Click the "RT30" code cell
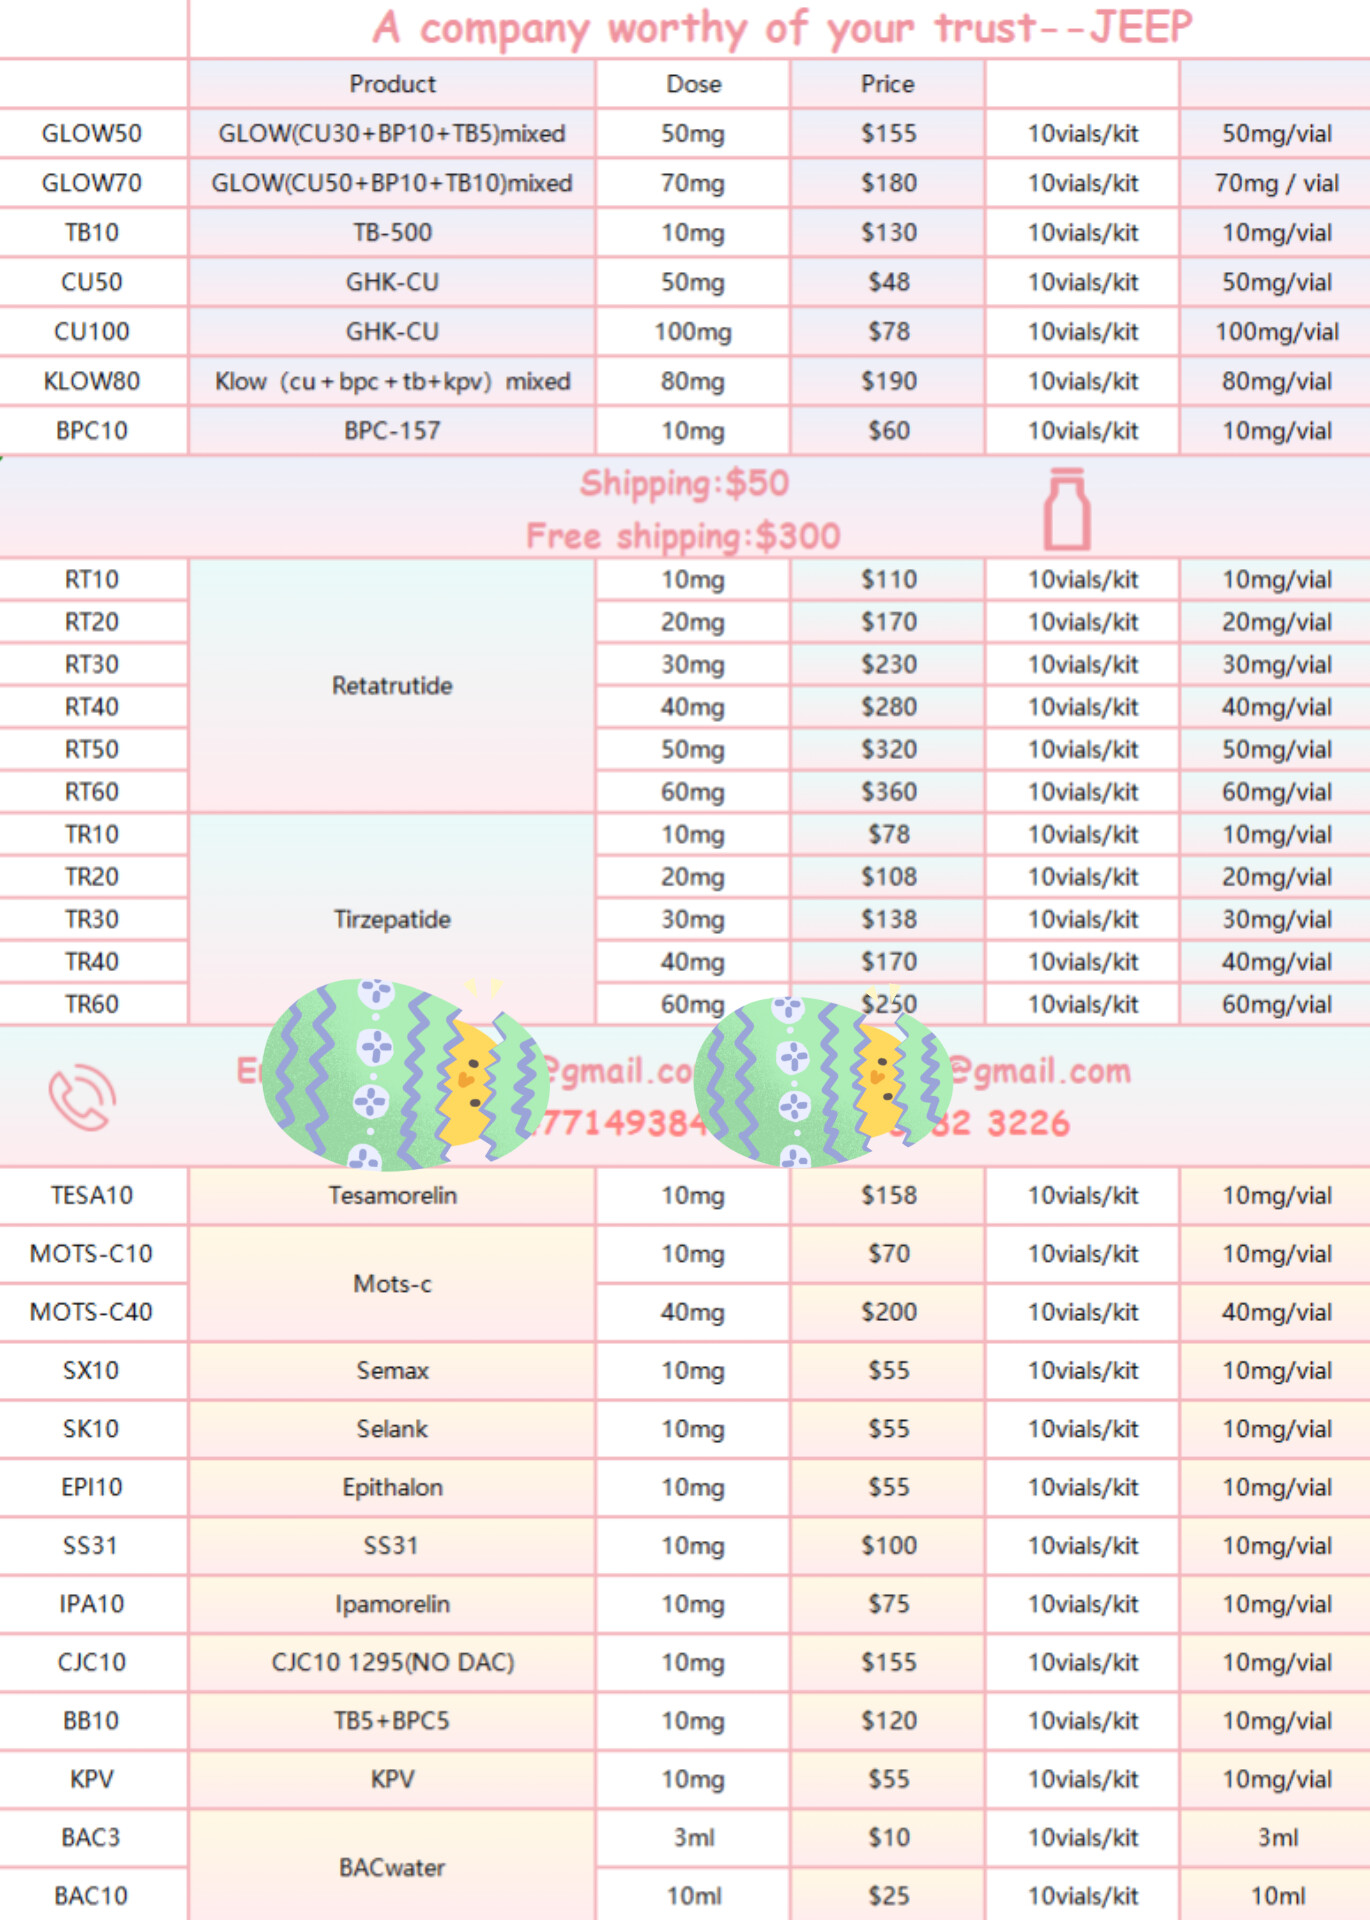The height and width of the screenshot is (1920, 1370). pos(92,665)
